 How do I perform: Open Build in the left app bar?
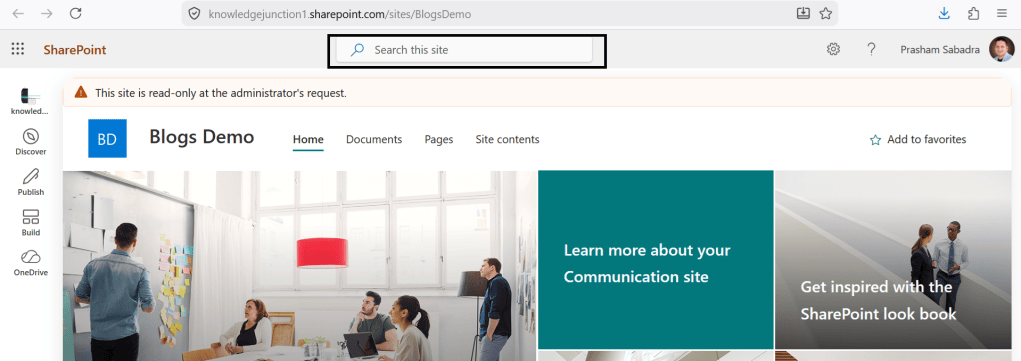31,222
